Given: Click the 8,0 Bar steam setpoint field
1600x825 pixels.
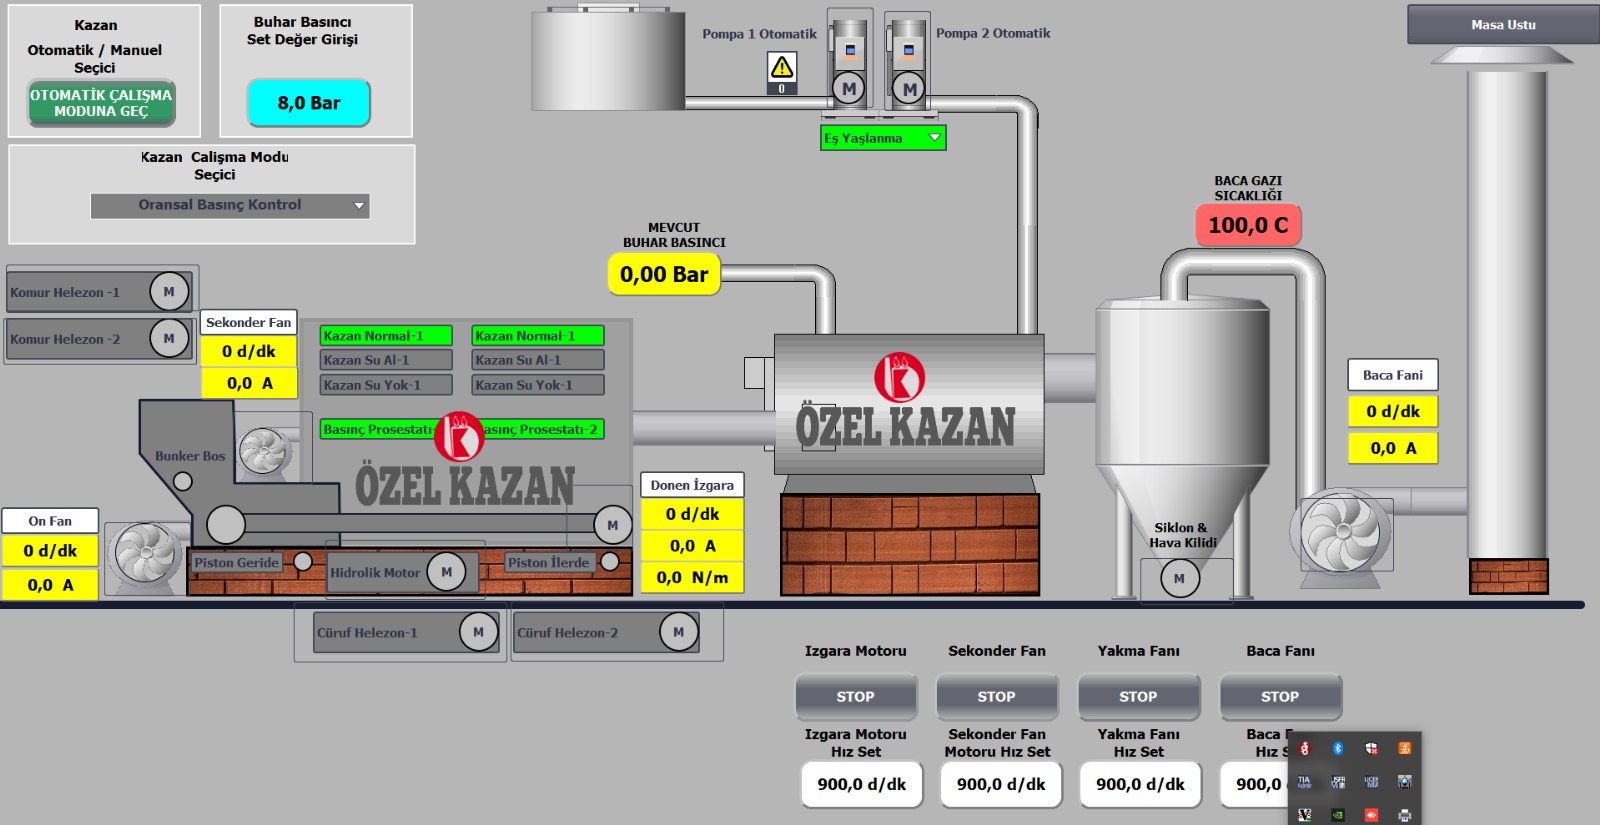Looking at the screenshot, I should click(x=309, y=103).
